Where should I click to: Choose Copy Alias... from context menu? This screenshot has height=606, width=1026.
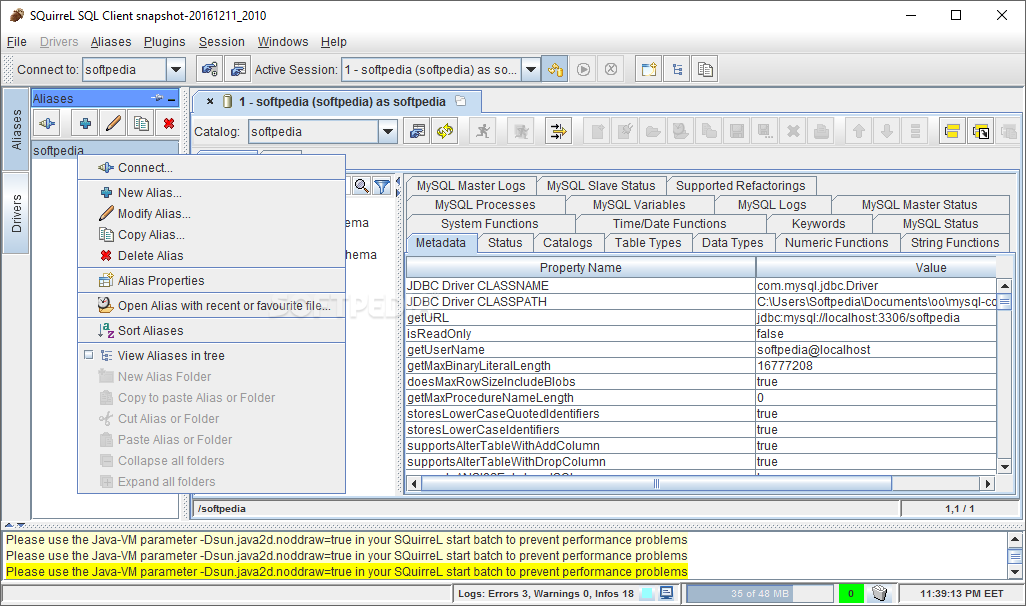(x=211, y=234)
